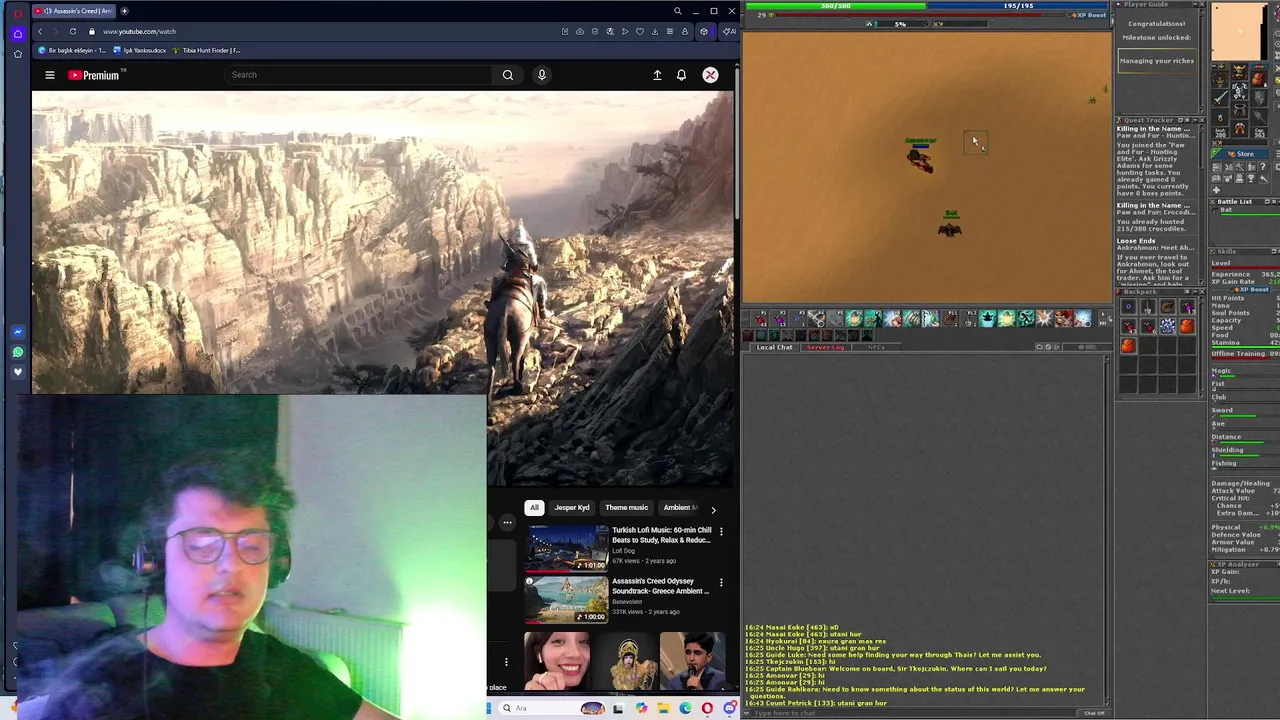Use purple potion hotkey F2 in Tibia
The image size is (1280, 720).
780,319
